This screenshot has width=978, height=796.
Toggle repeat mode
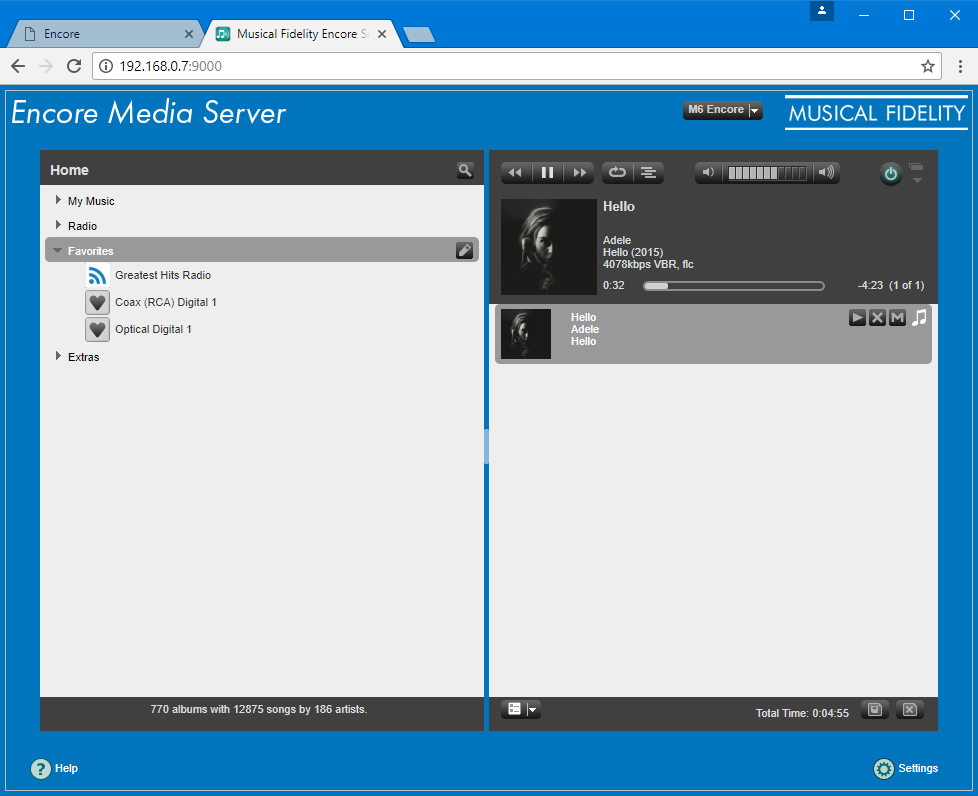point(617,173)
